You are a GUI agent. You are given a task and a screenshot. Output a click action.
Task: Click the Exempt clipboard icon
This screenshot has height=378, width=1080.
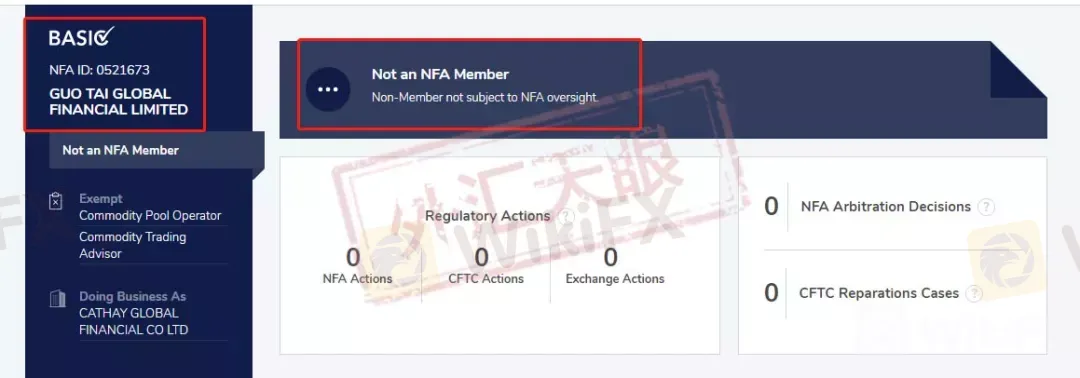pyautogui.click(x=56, y=201)
